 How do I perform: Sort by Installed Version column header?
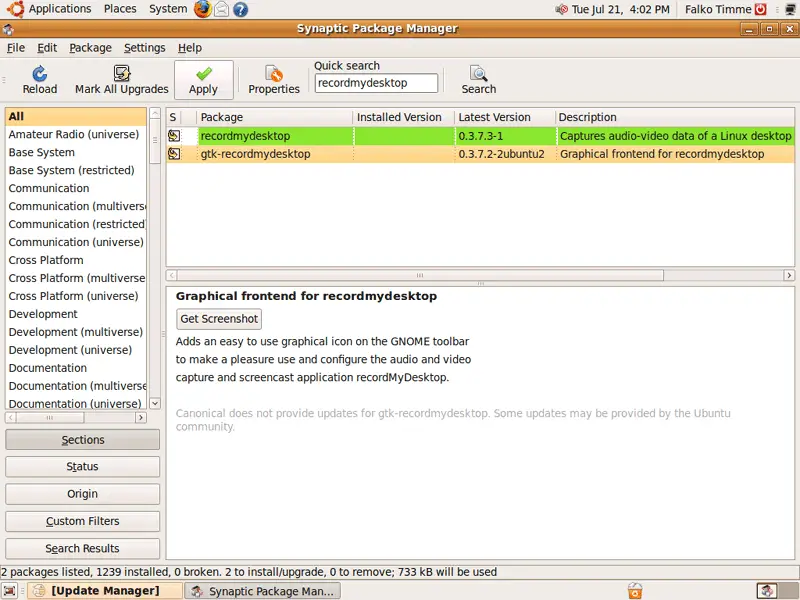click(404, 117)
